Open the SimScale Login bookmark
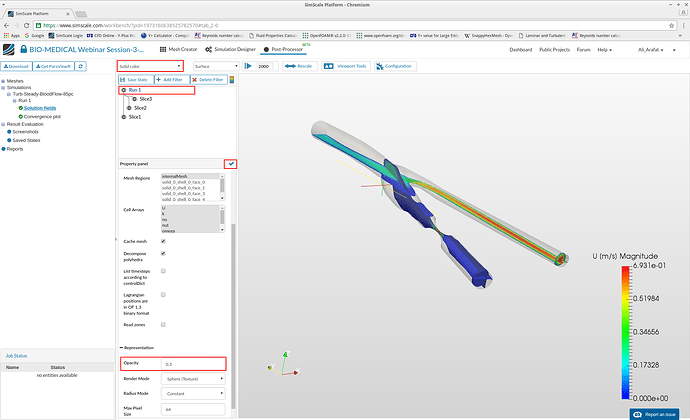690x420 pixels. (66, 36)
